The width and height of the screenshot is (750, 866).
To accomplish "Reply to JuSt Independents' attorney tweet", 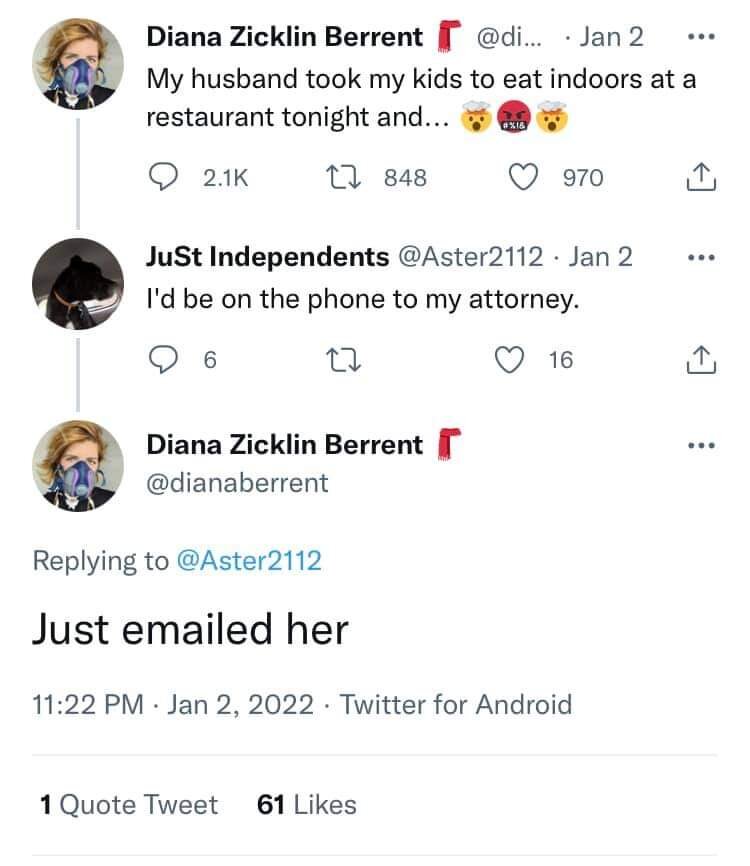I will click(162, 360).
